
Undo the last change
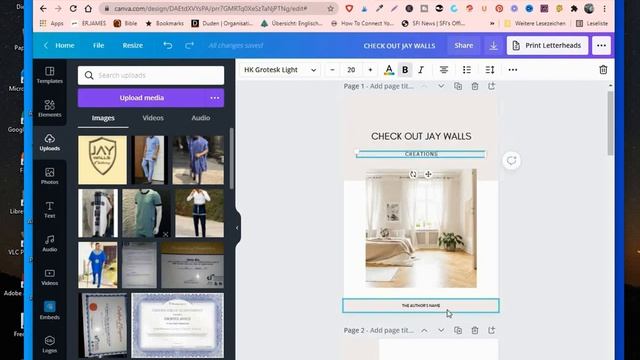click(167, 45)
